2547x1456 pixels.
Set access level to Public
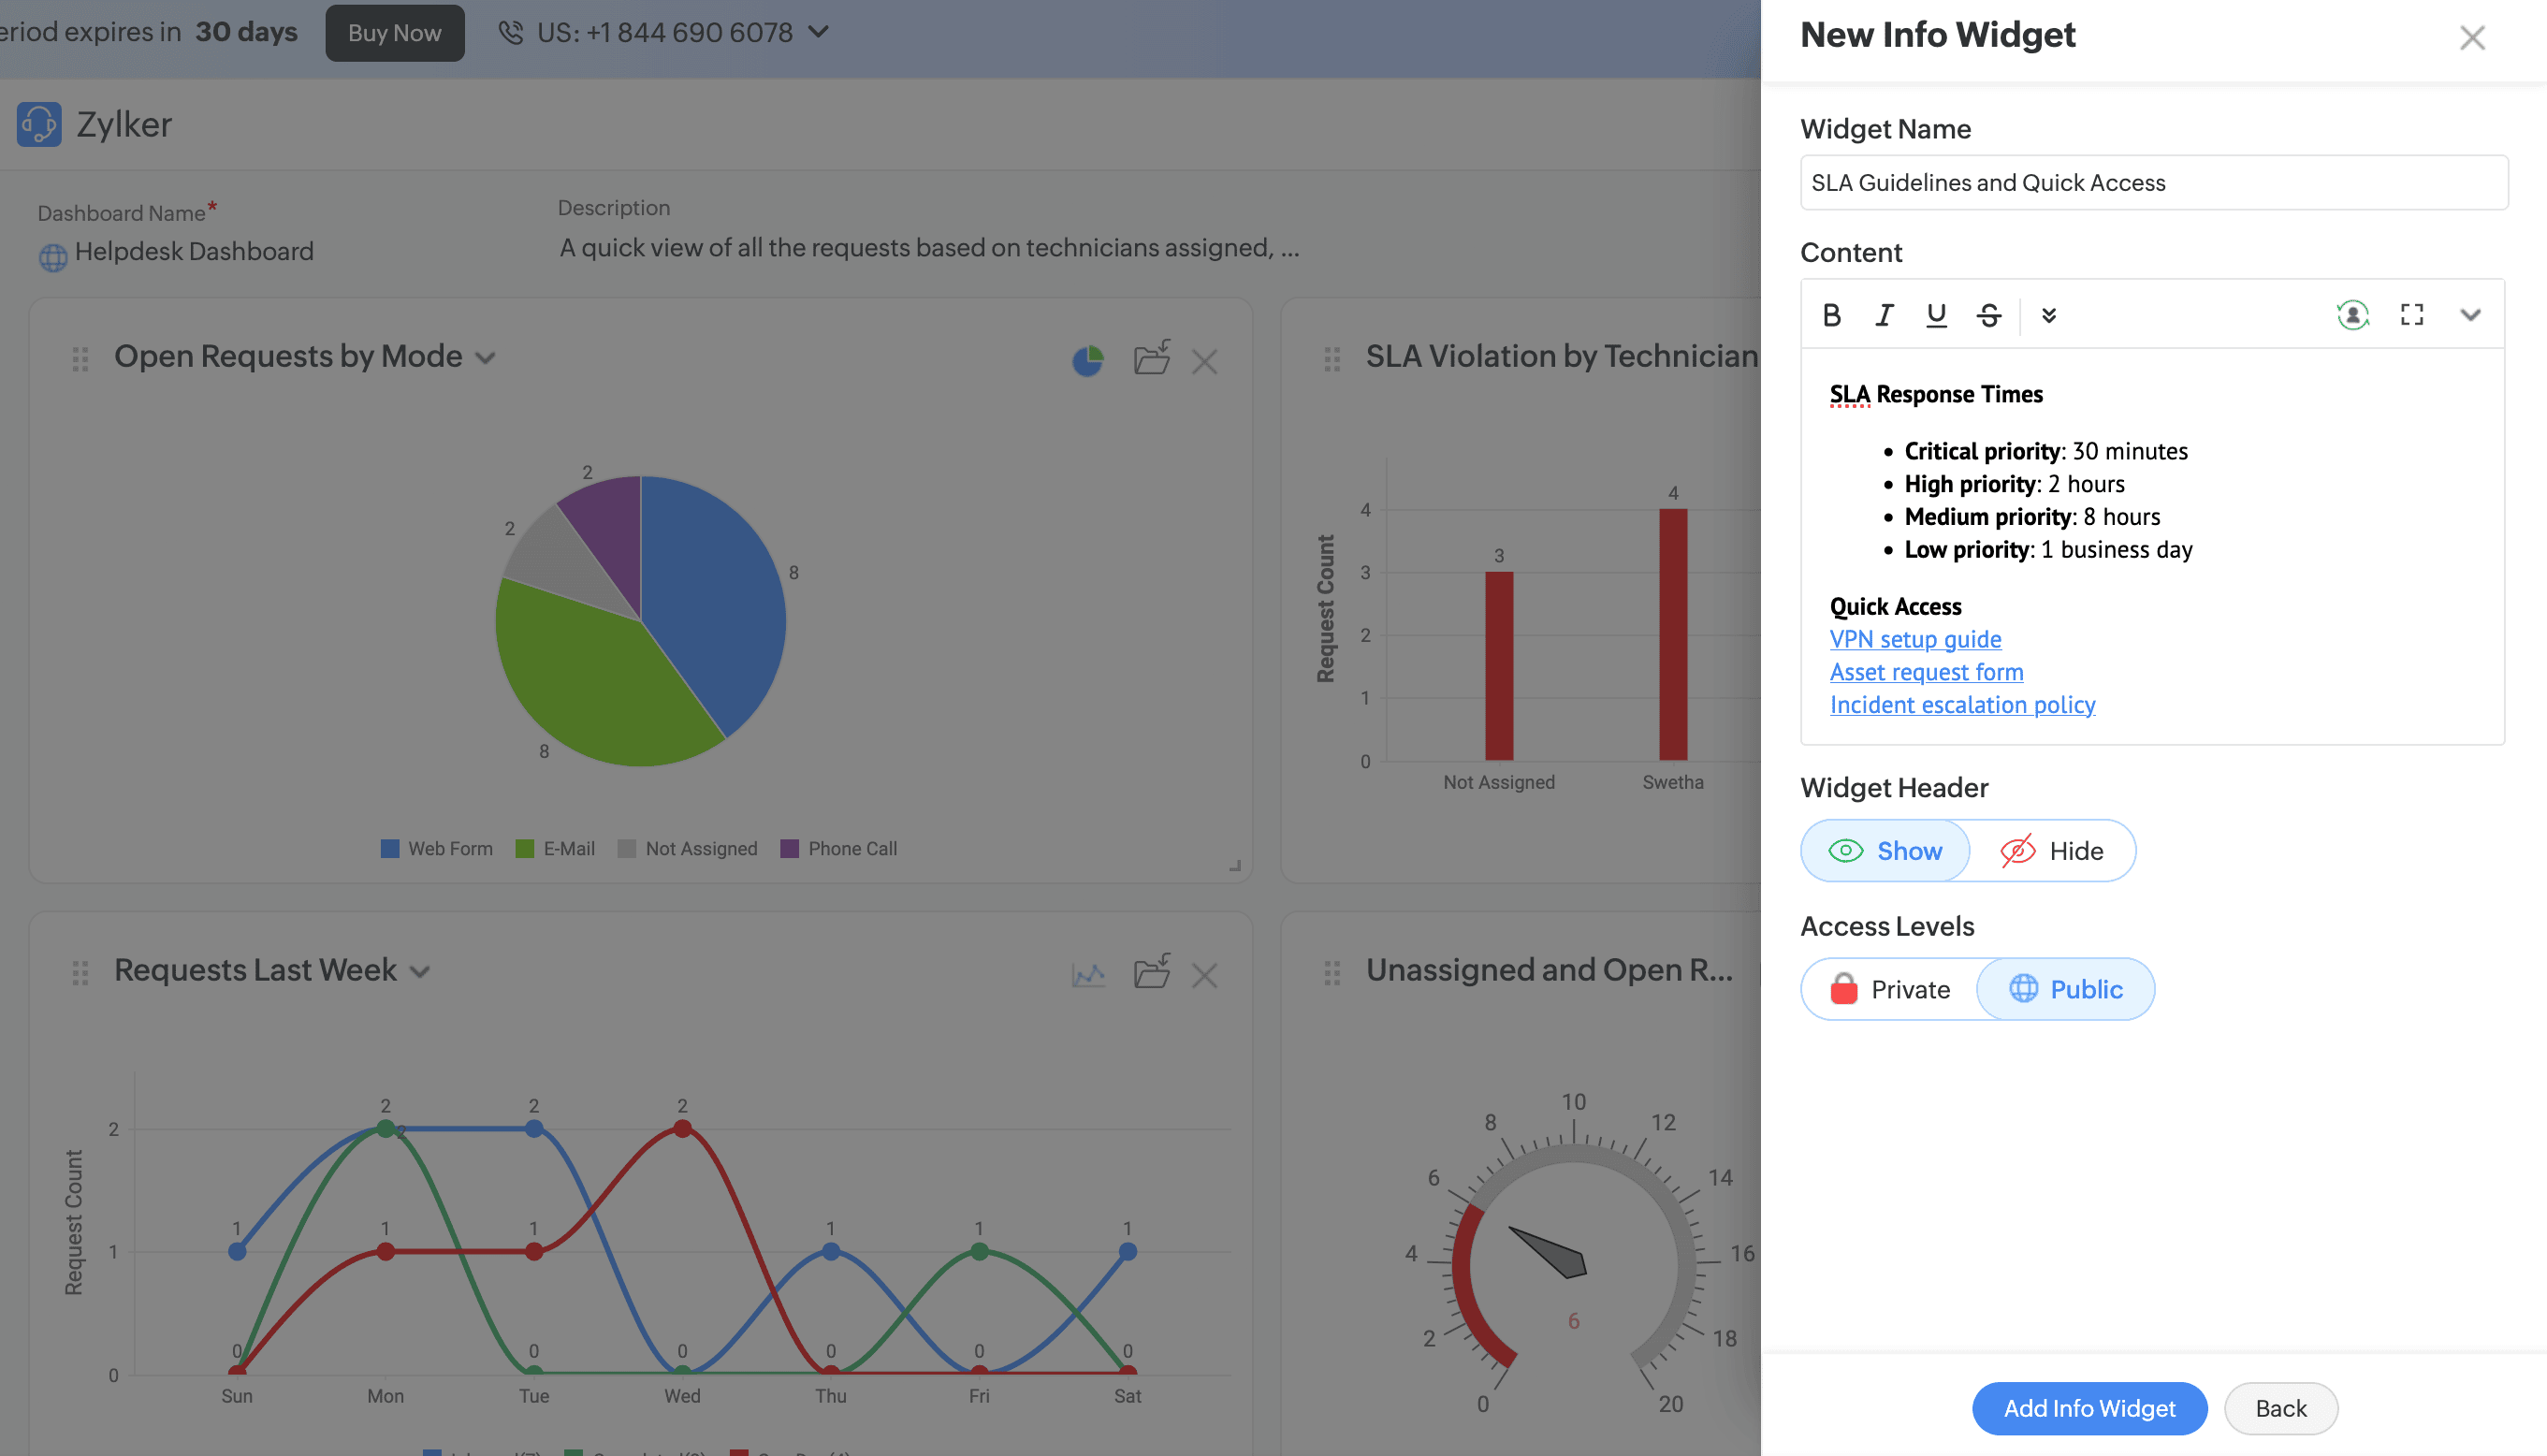(2066, 989)
